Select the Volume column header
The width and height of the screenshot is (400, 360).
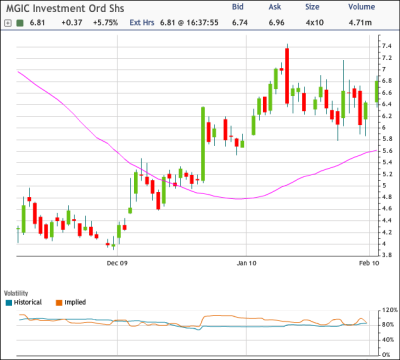[x=362, y=7]
